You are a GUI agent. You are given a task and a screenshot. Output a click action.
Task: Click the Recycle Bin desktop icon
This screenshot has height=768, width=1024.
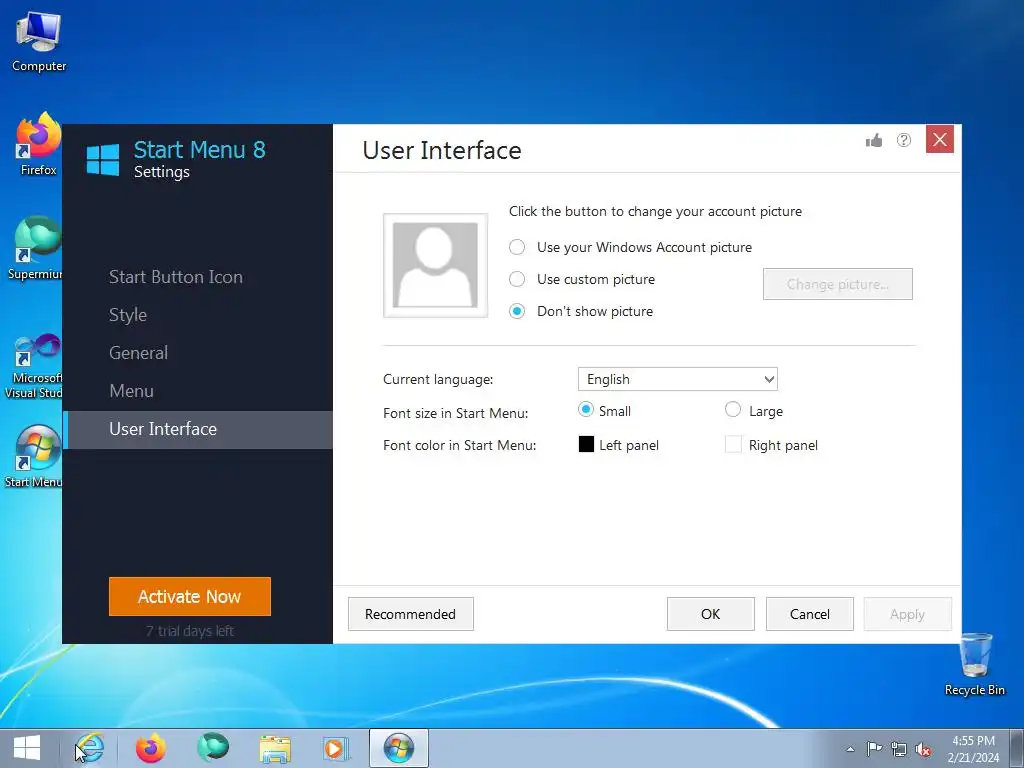(x=975, y=665)
